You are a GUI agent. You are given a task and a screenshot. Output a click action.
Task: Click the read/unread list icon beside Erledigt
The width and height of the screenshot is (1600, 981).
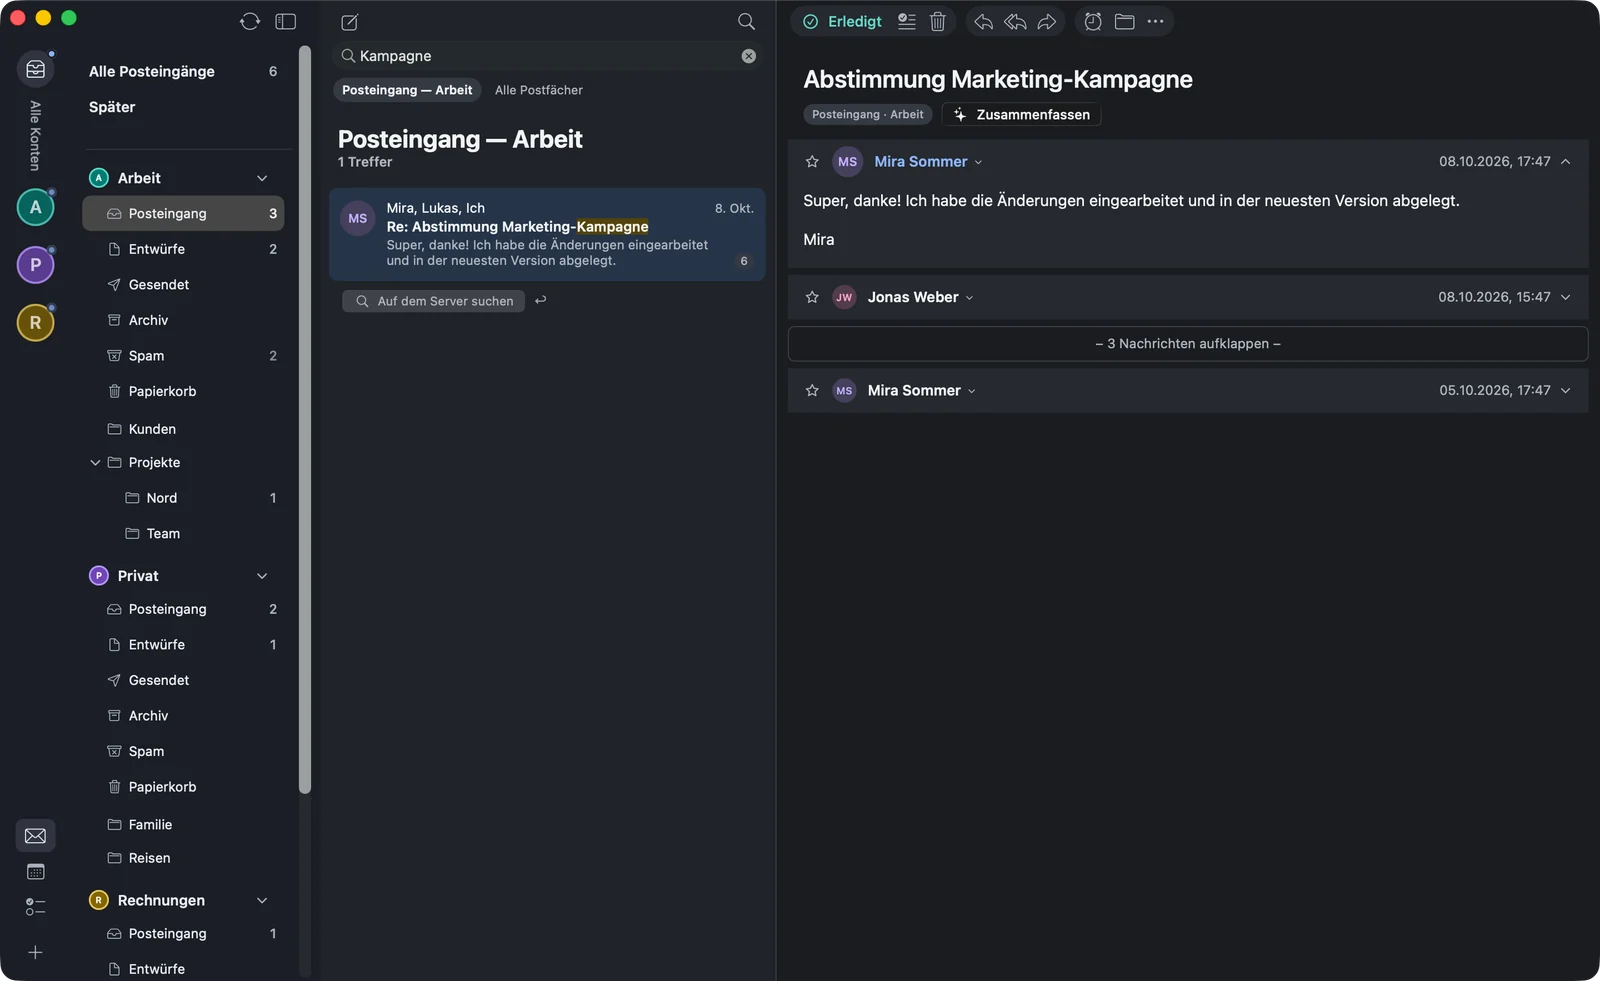tap(907, 21)
